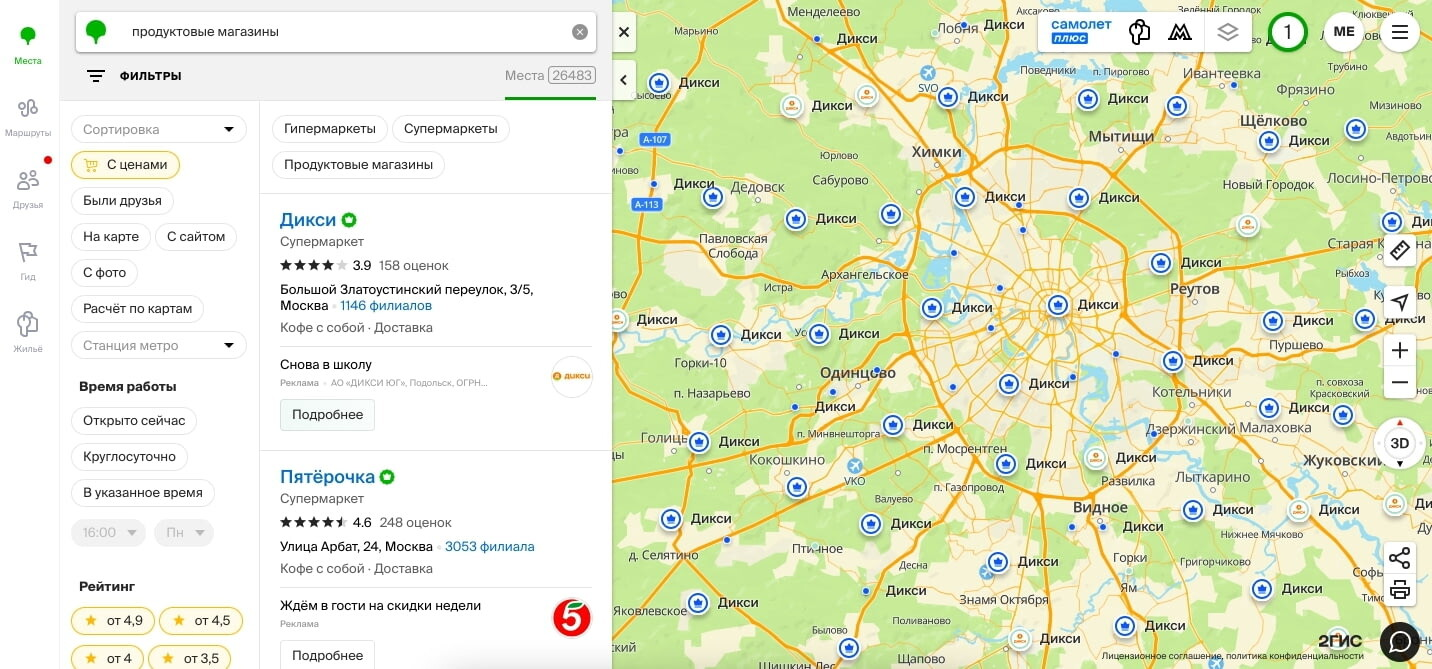
Task: Collapse the results panel with chevron
Action: [624, 80]
